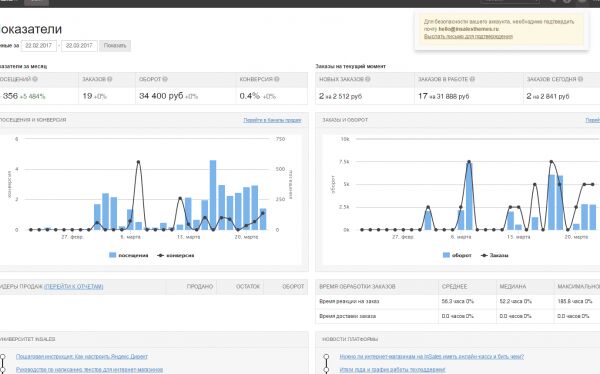
Task: Click the info icon next to ЗАКАЗОВ
Action: point(109,79)
